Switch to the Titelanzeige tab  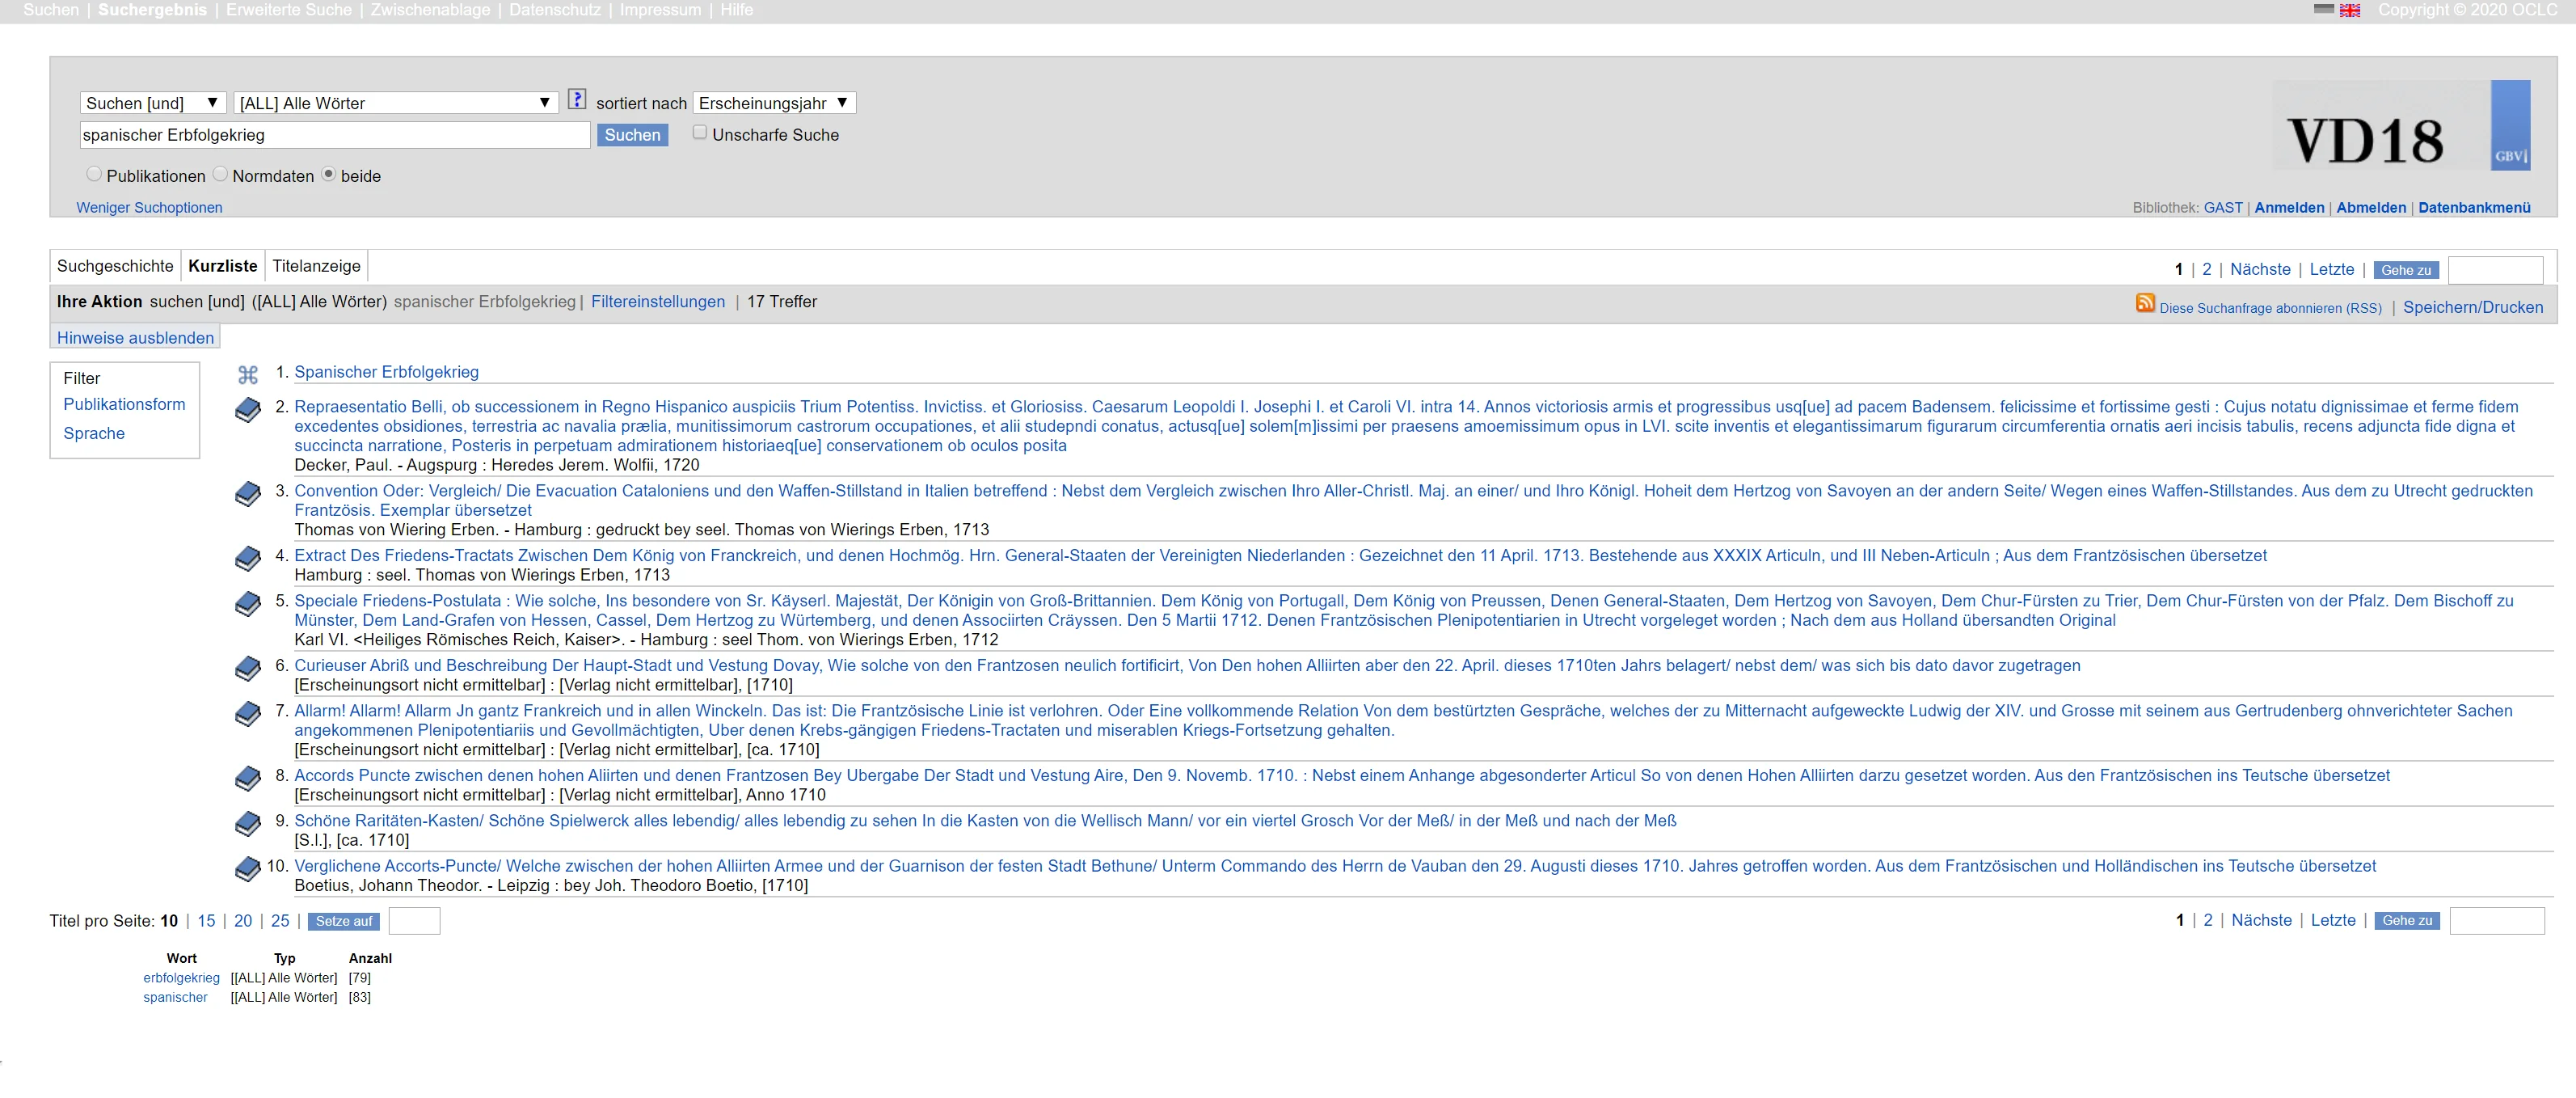point(316,266)
